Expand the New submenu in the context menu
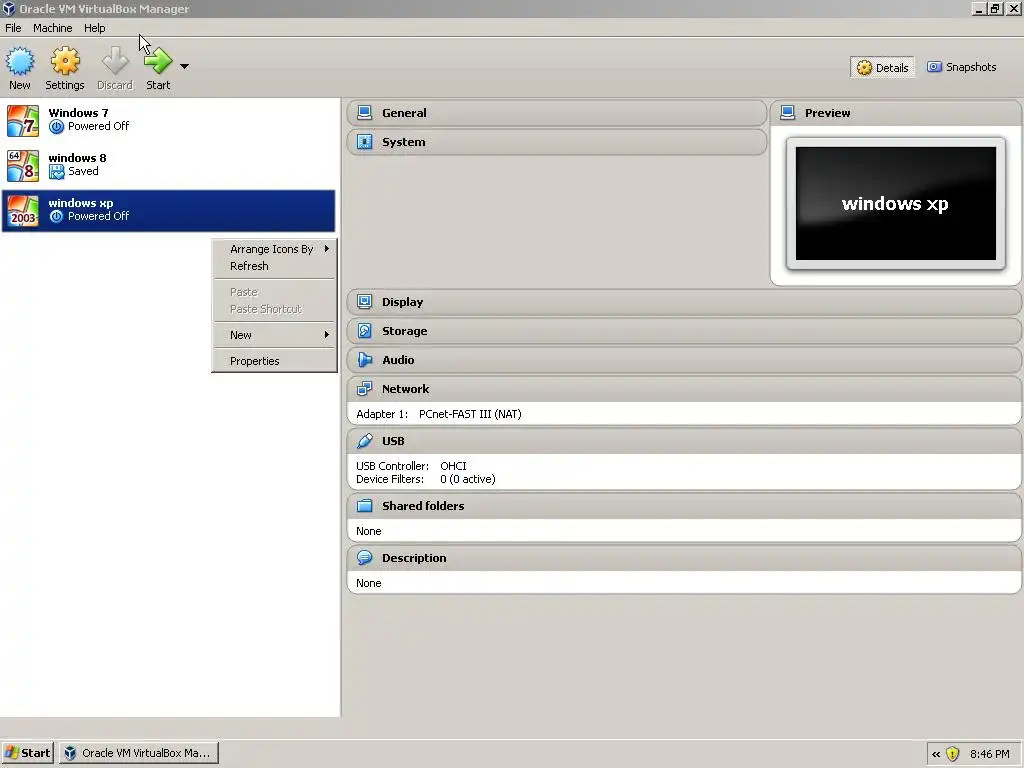This screenshot has width=1024, height=768. click(x=274, y=335)
